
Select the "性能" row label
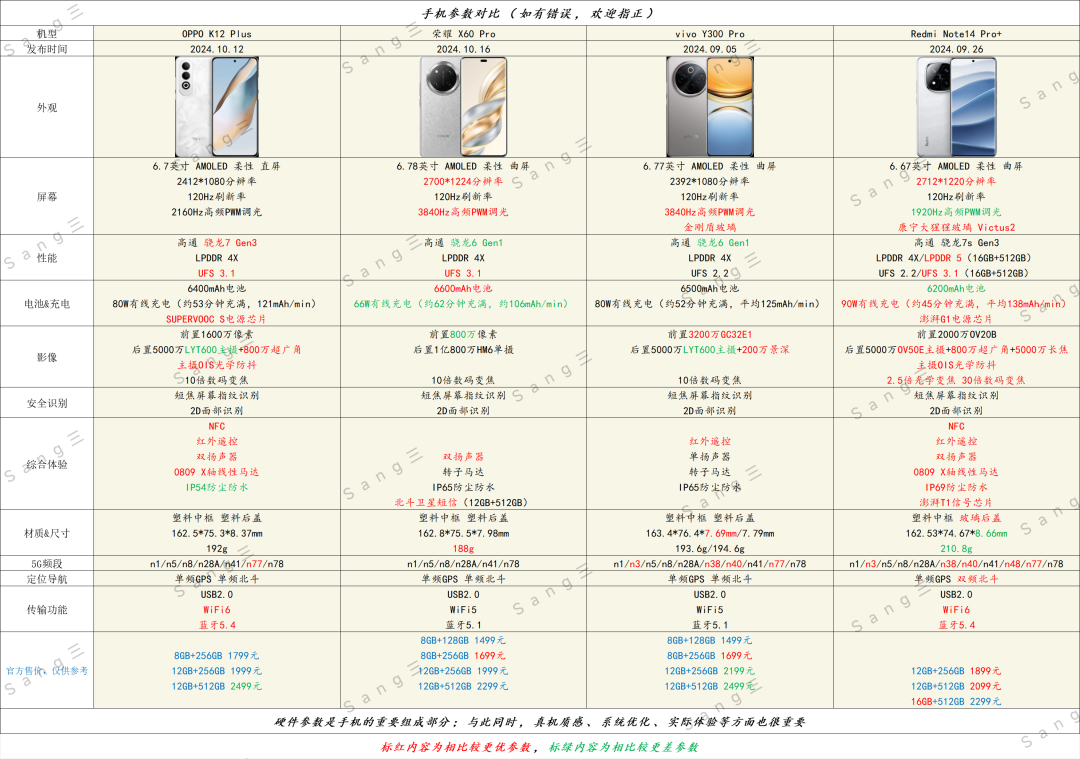(47, 258)
